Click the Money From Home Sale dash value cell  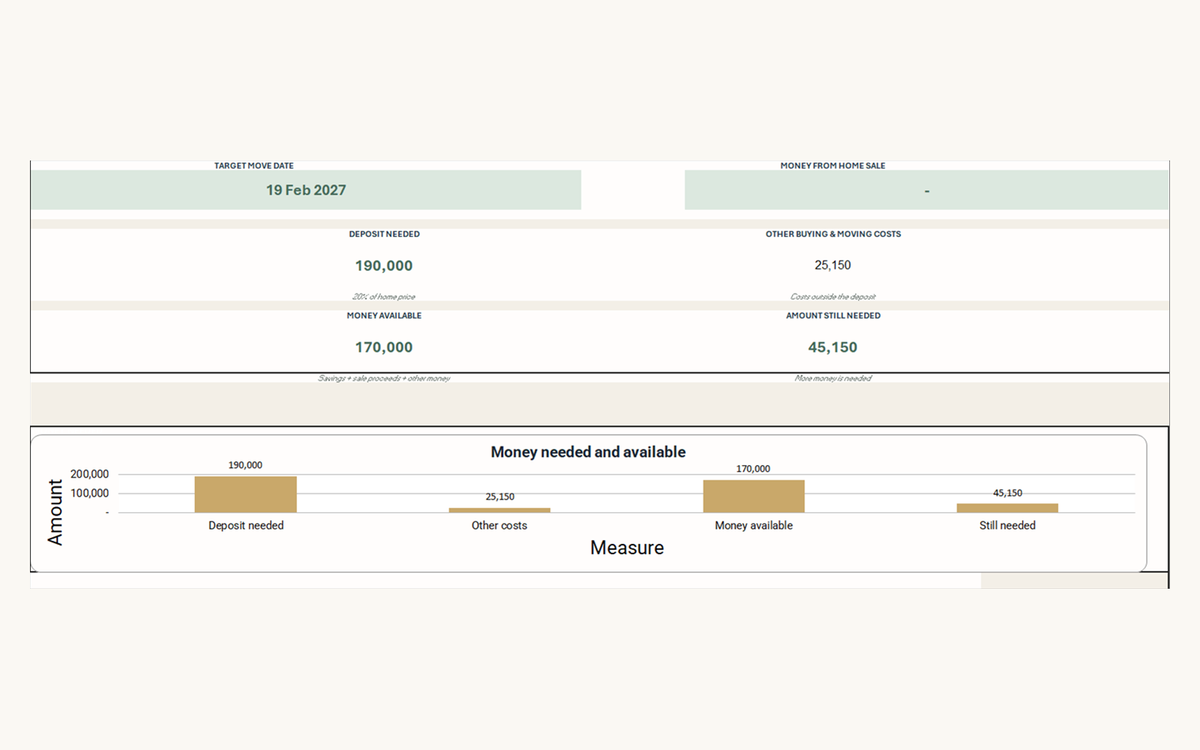[926, 190]
